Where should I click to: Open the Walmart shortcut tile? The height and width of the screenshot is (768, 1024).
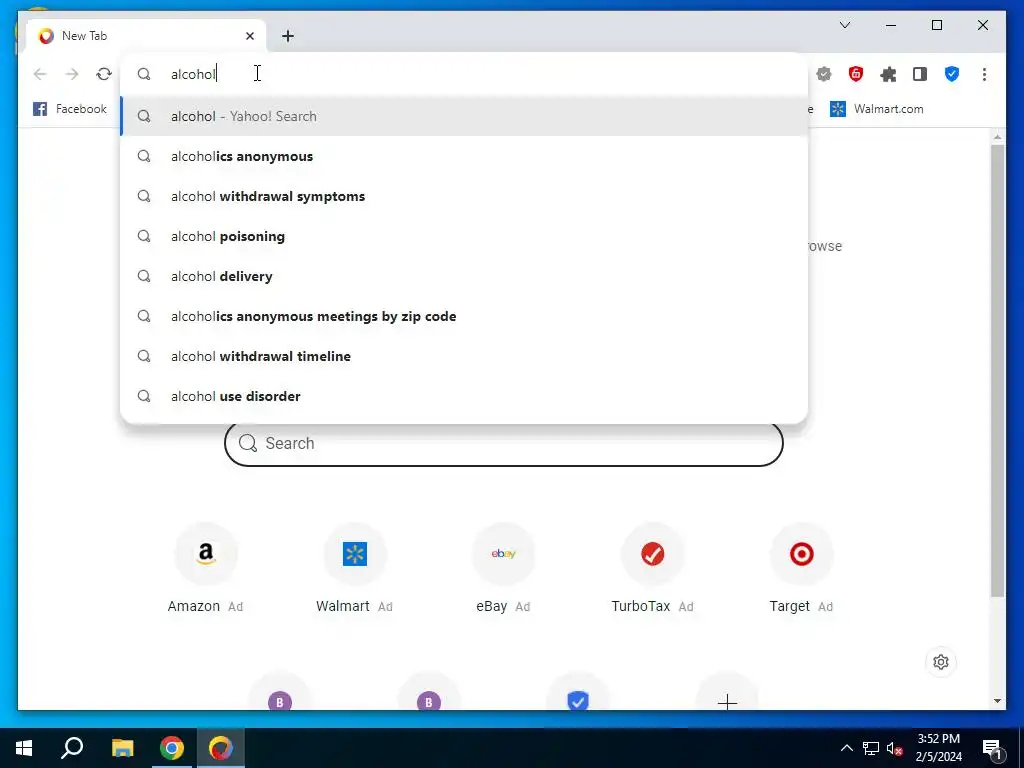(355, 568)
